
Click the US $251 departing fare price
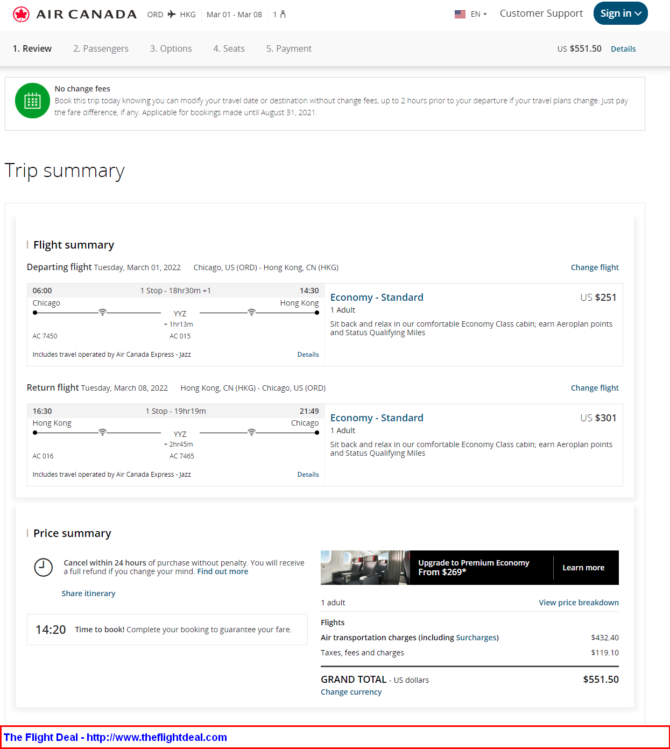pos(598,297)
